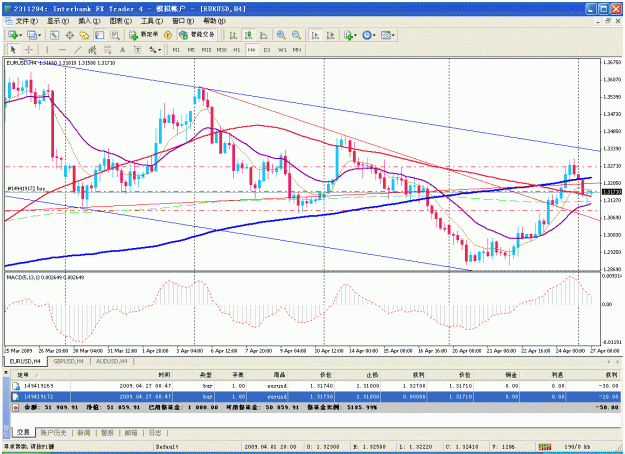Screen dimensions: 625x454
Task: Set timeframe to M15
Action: tap(206, 50)
